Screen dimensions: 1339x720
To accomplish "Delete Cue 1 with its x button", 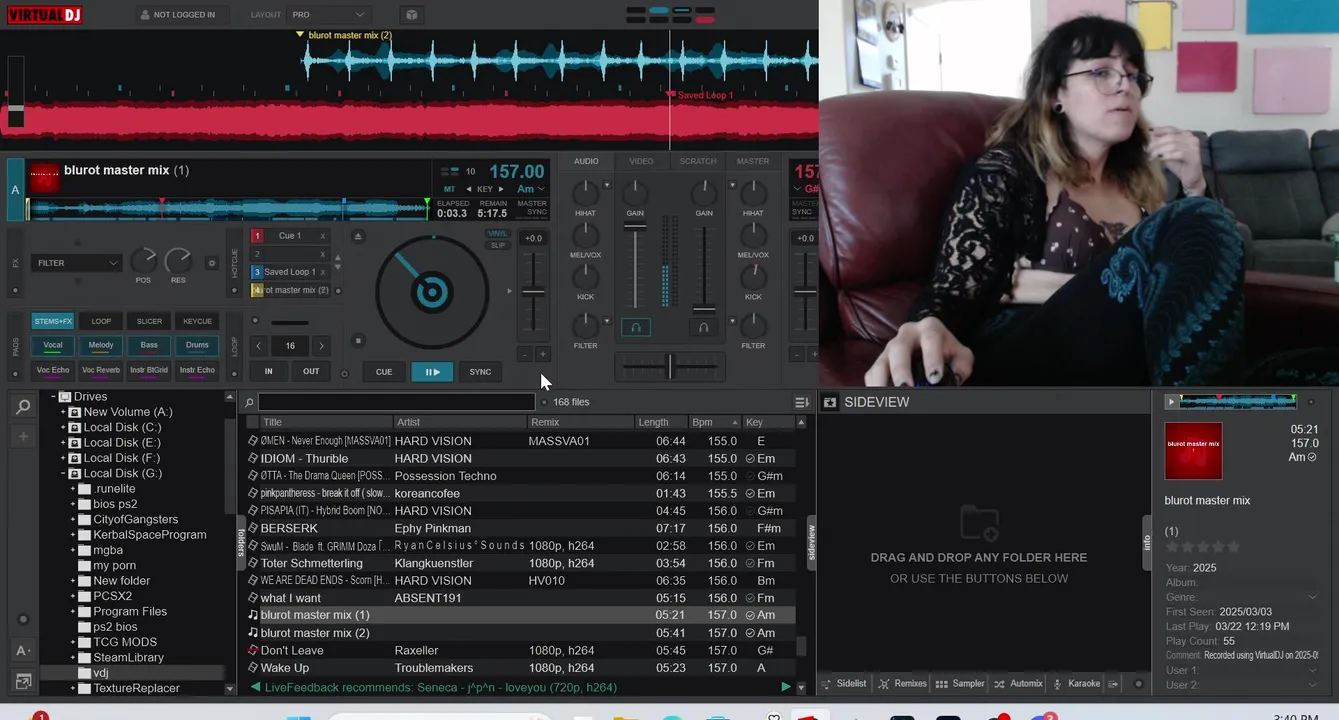I will [322, 236].
